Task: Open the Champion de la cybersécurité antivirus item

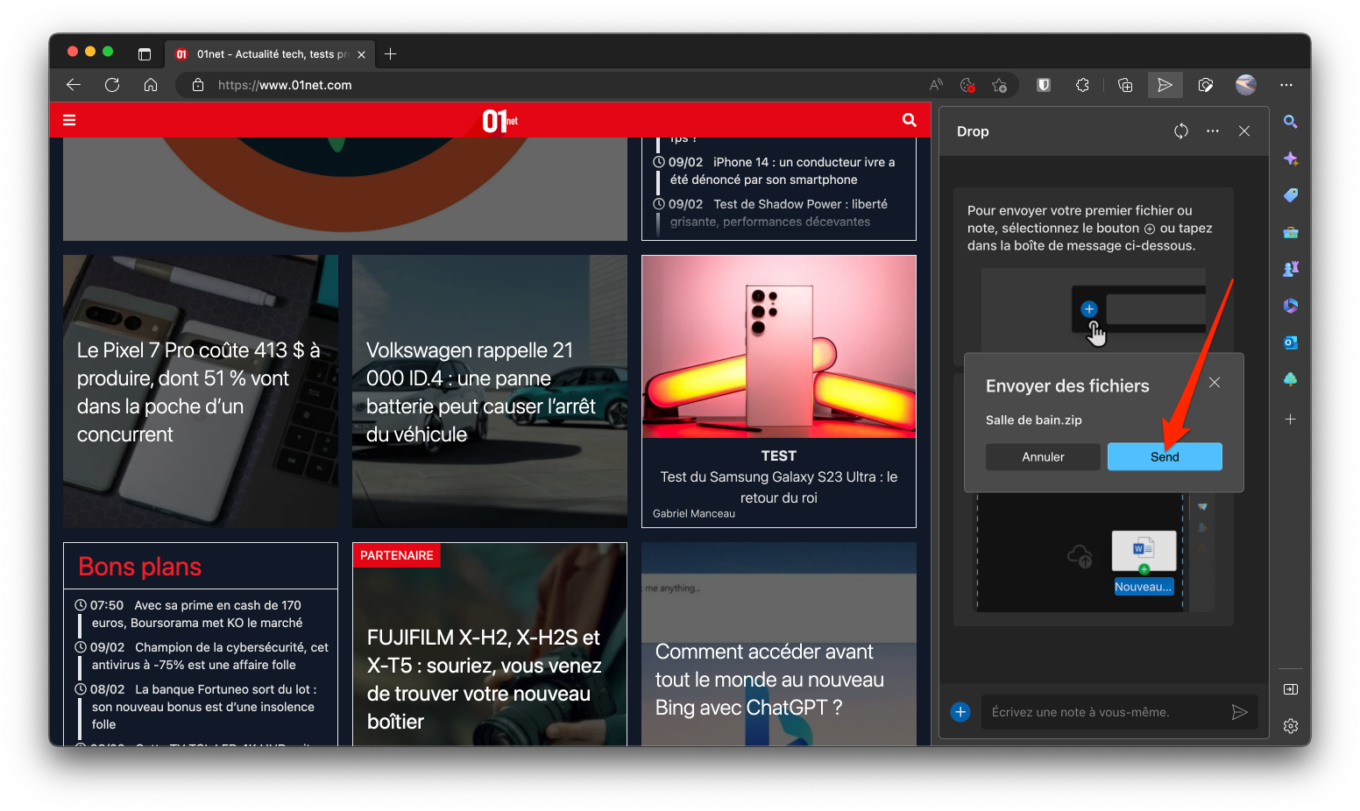Action: 210,656
